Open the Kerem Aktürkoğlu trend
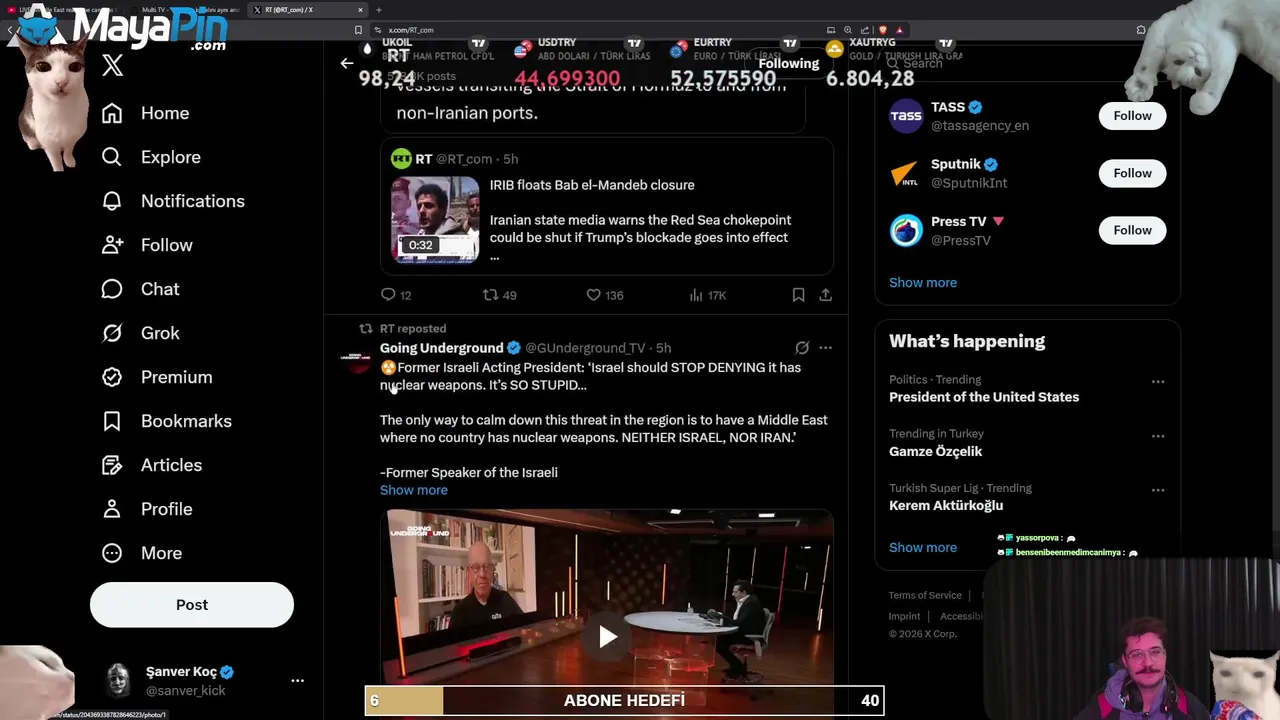 946,505
